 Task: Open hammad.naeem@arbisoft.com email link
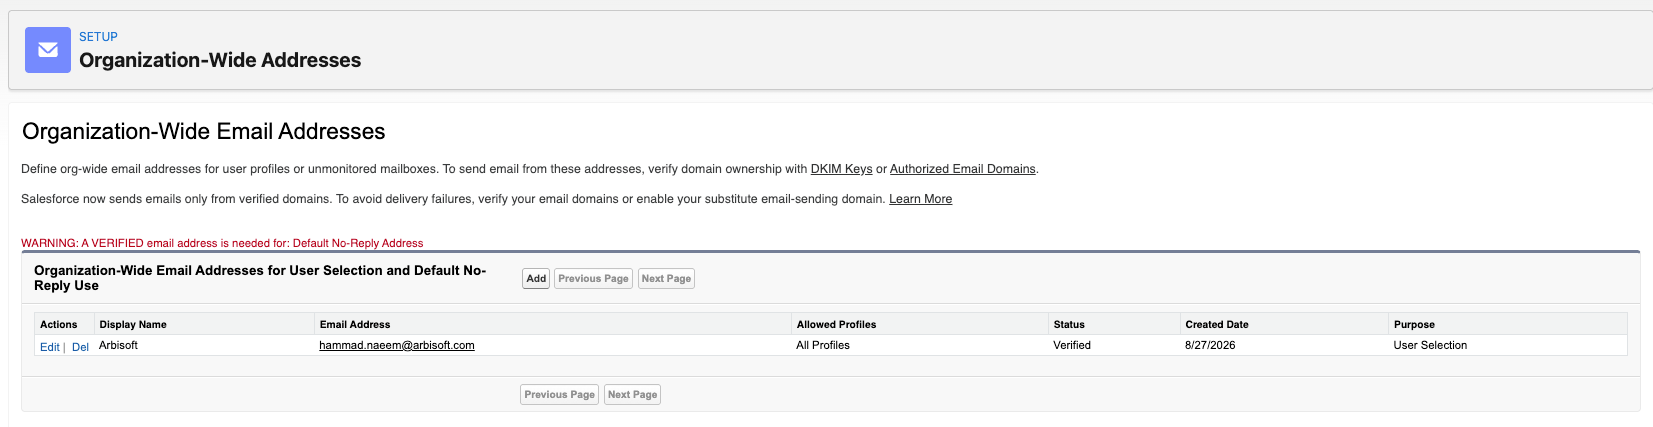click(x=397, y=345)
